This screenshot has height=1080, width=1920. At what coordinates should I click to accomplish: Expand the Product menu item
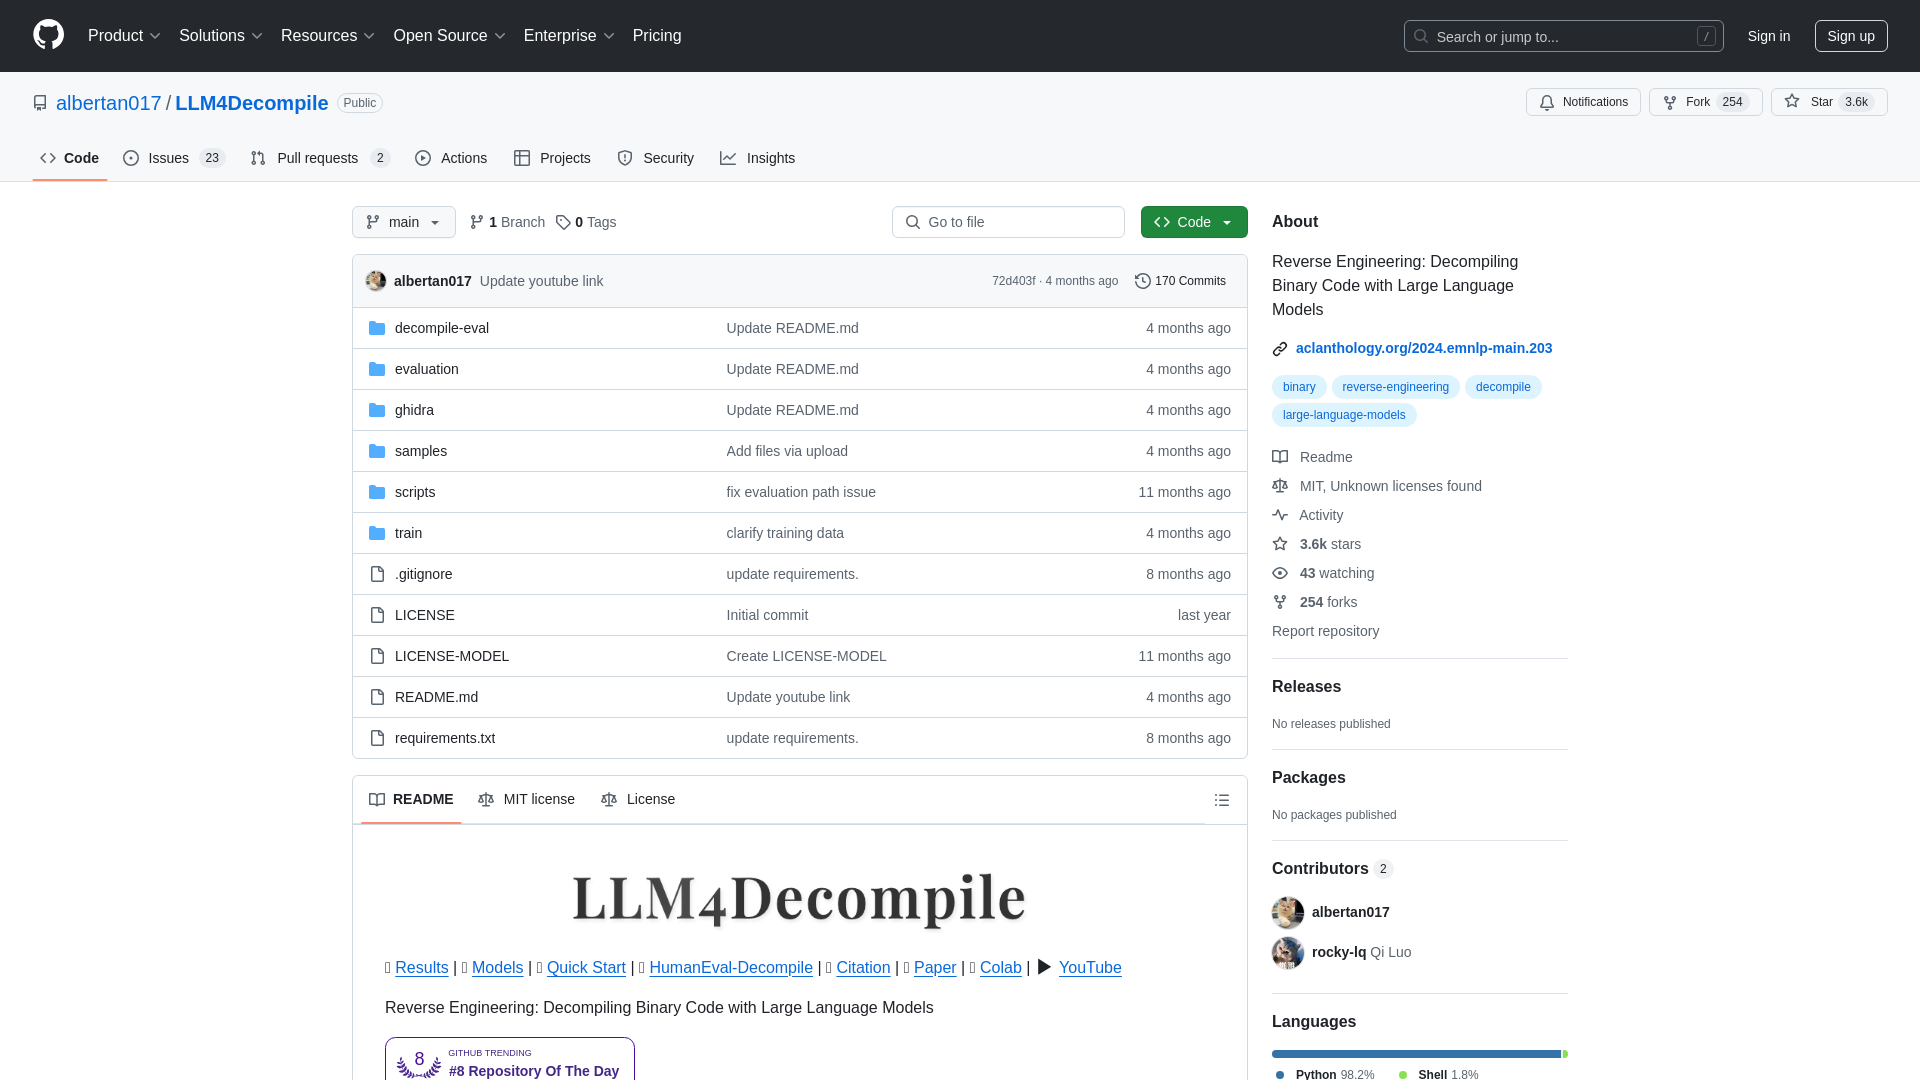[125, 36]
